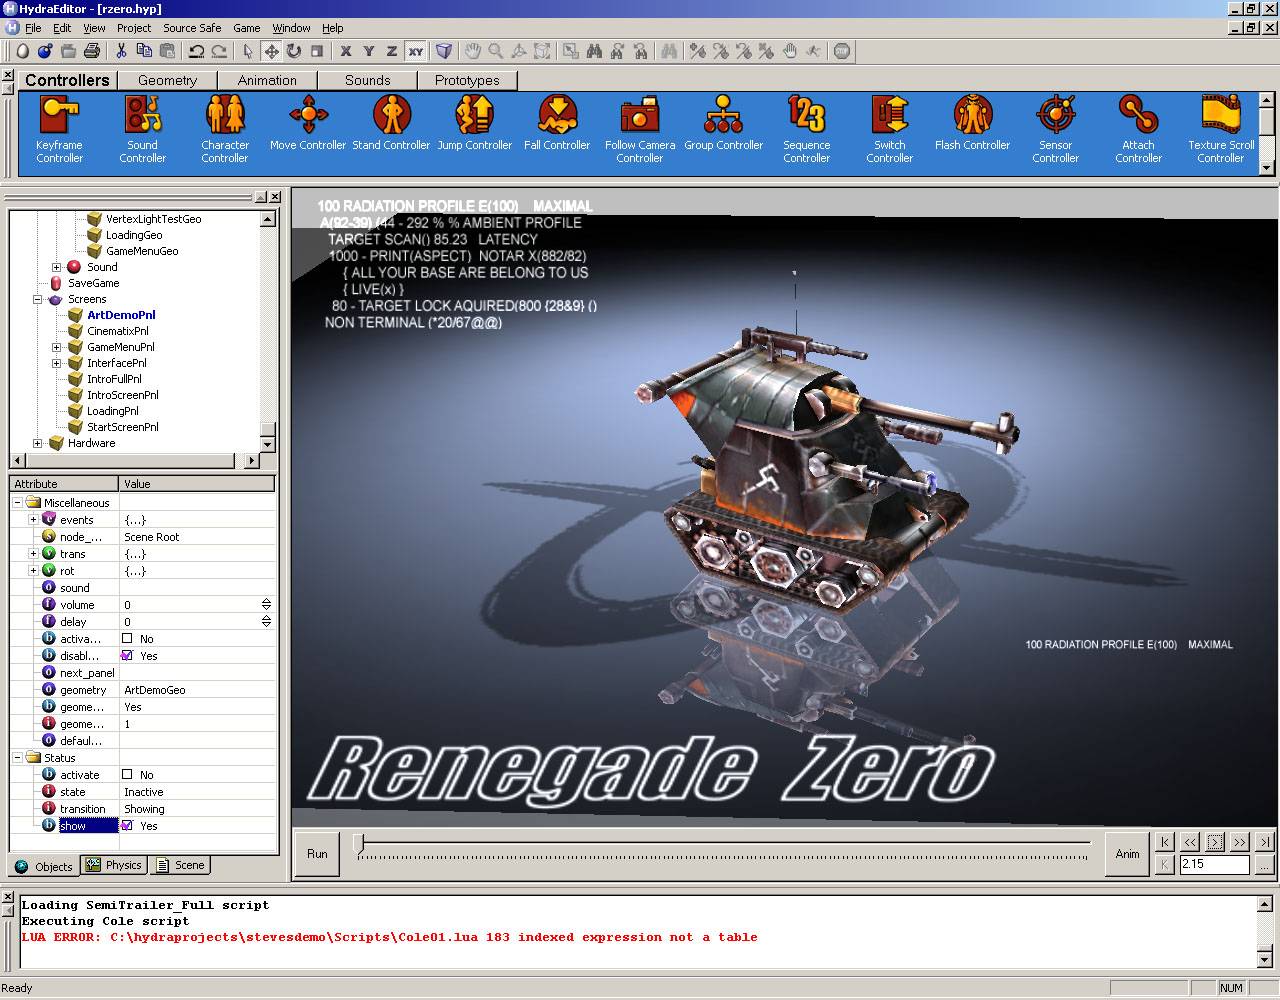Image resolution: width=1280 pixels, height=1000 pixels.
Task: Select the Keyframe Controller icon
Action: coord(59,116)
